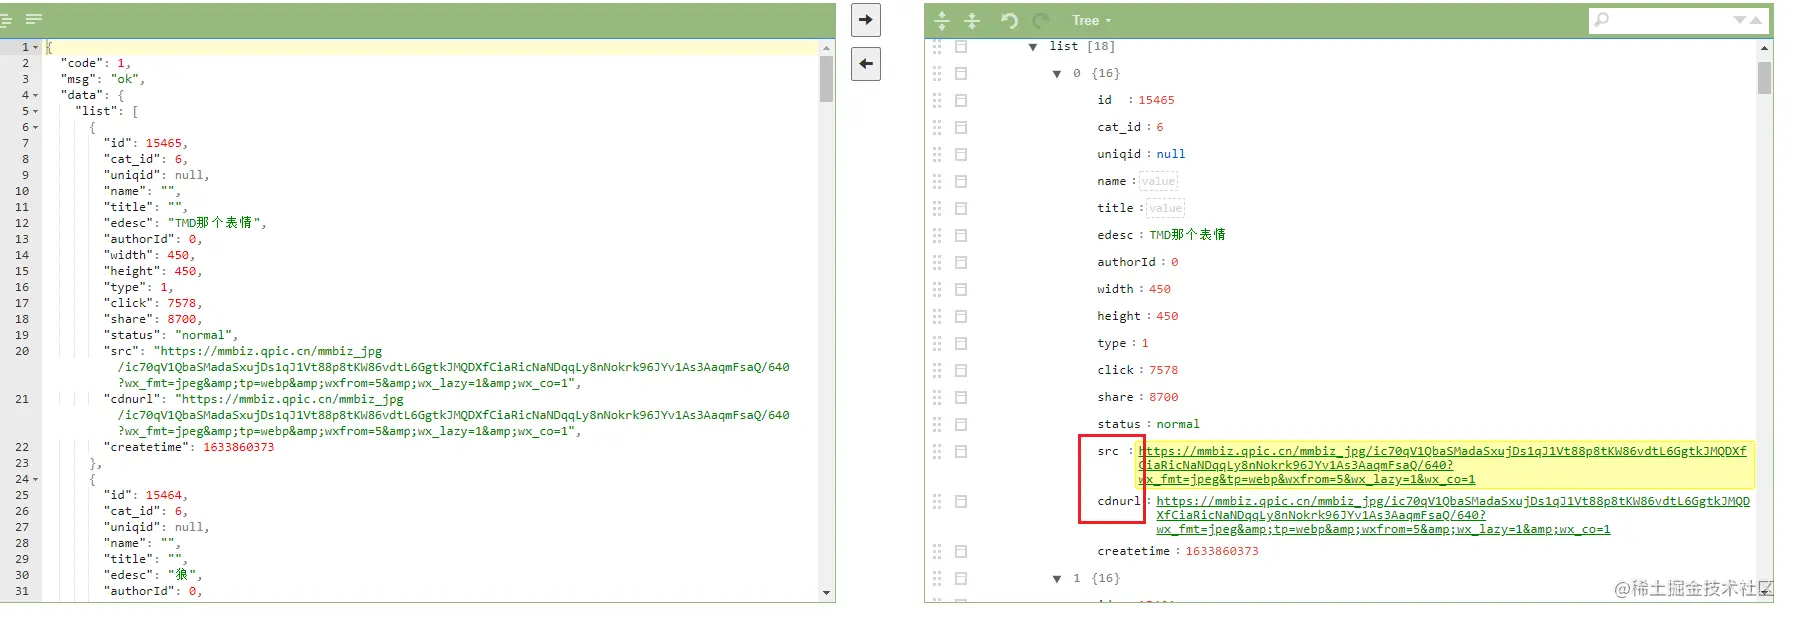Click code editor scroll down arrow
Screen dimensions: 1793x617
(826, 593)
